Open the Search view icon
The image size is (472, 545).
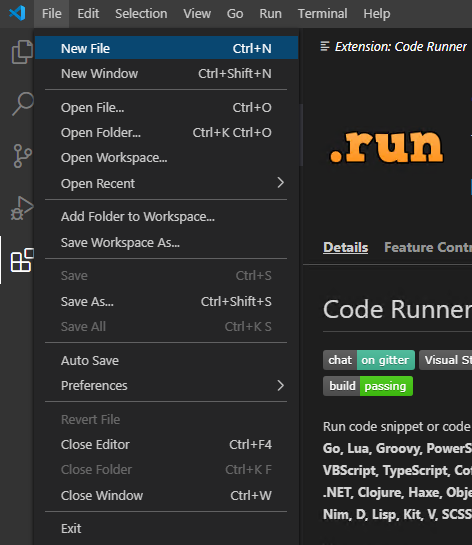tap(23, 104)
